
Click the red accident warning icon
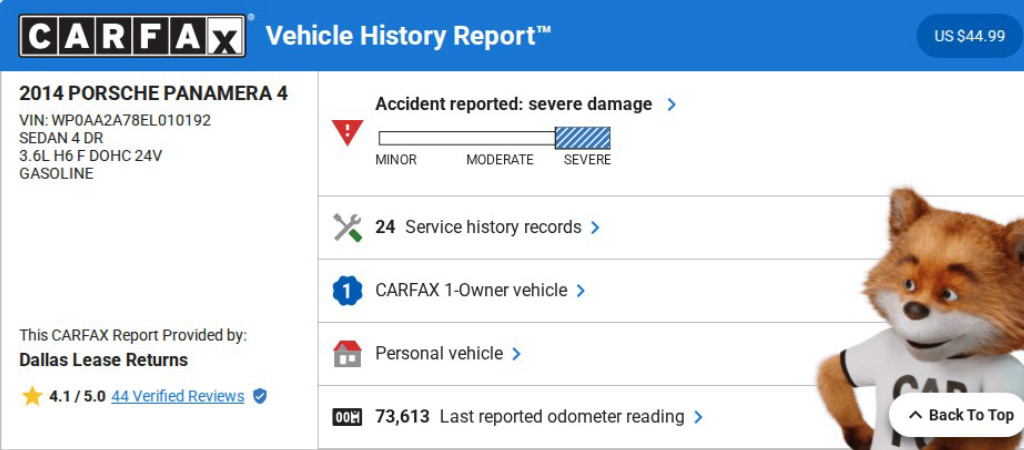pyautogui.click(x=347, y=131)
